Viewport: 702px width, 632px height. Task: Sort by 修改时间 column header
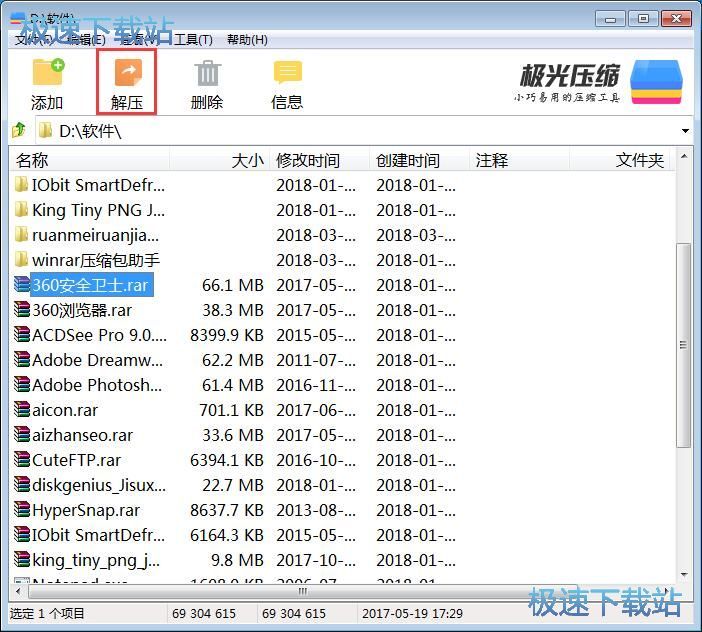(x=320, y=160)
